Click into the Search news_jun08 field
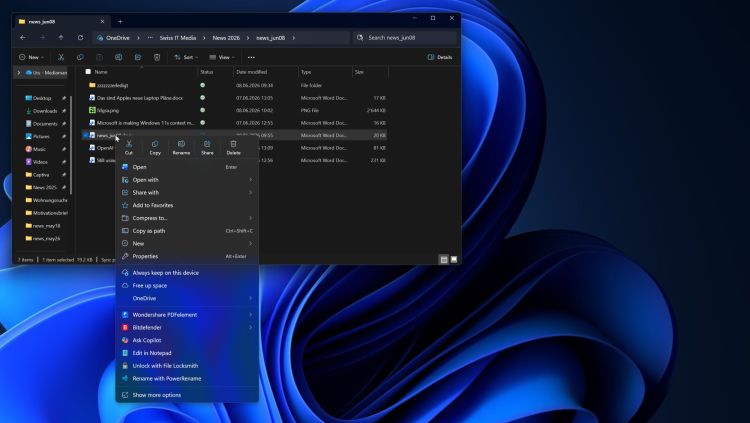 (405, 37)
